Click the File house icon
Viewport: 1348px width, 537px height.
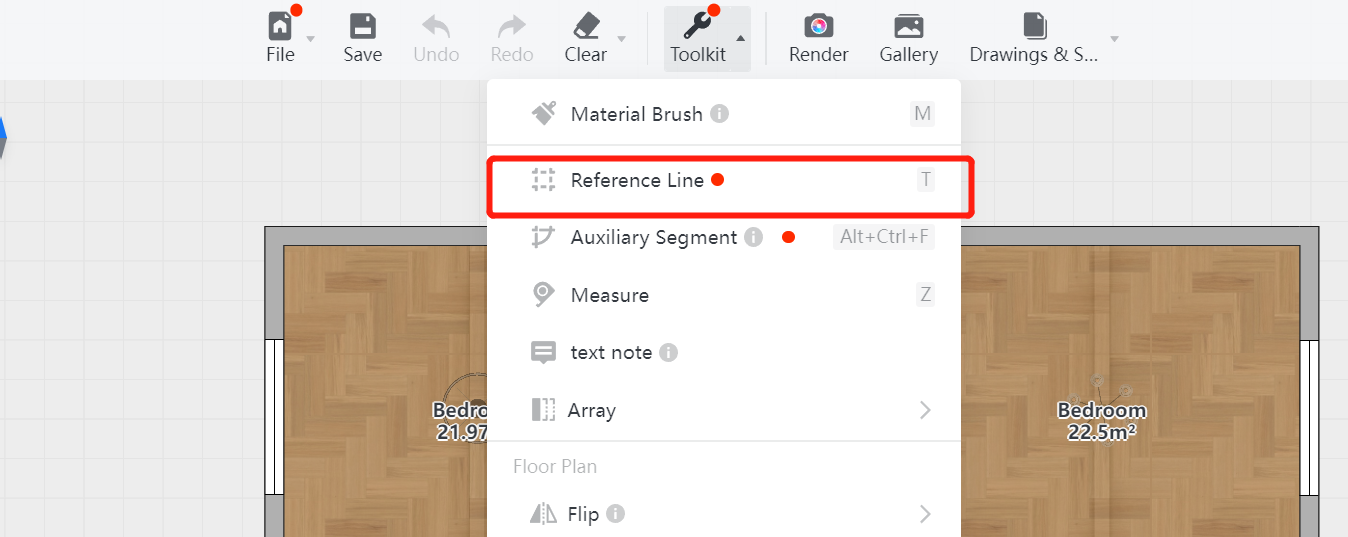click(x=281, y=26)
